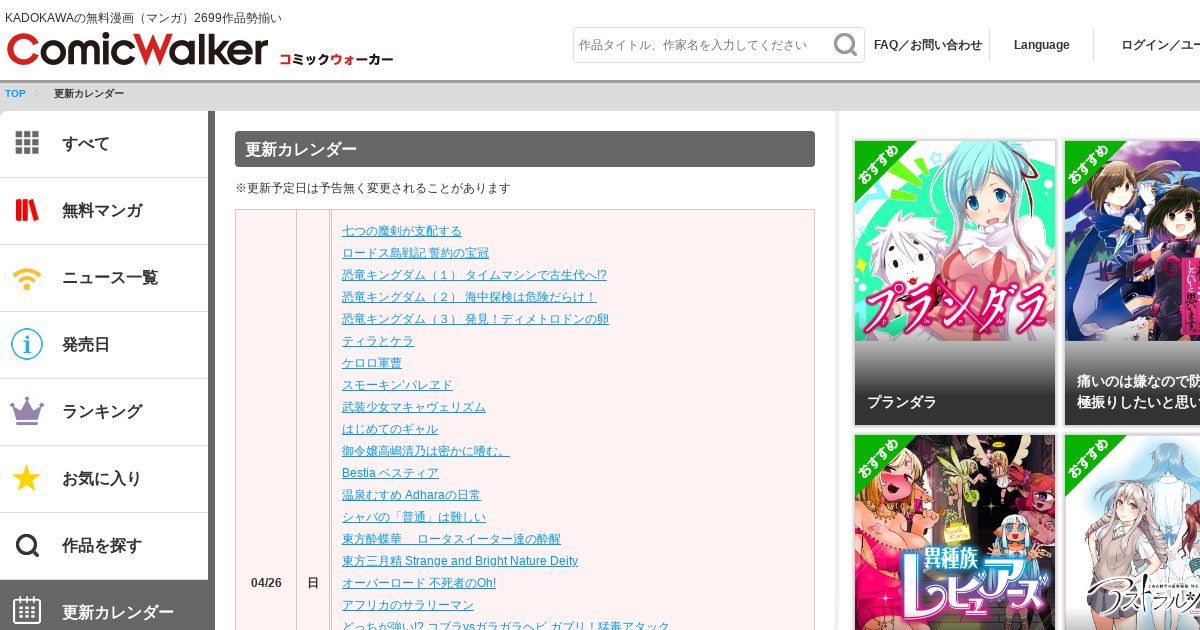Screen dimensions: 1200x630
Task: Open 恐竜キングダム（３） ディメトロドン link
Action: pos(475,319)
